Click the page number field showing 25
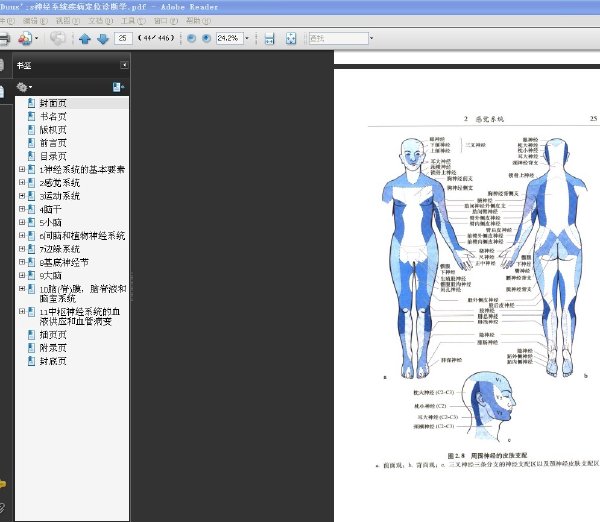The height and width of the screenshot is (522, 600). point(123,38)
